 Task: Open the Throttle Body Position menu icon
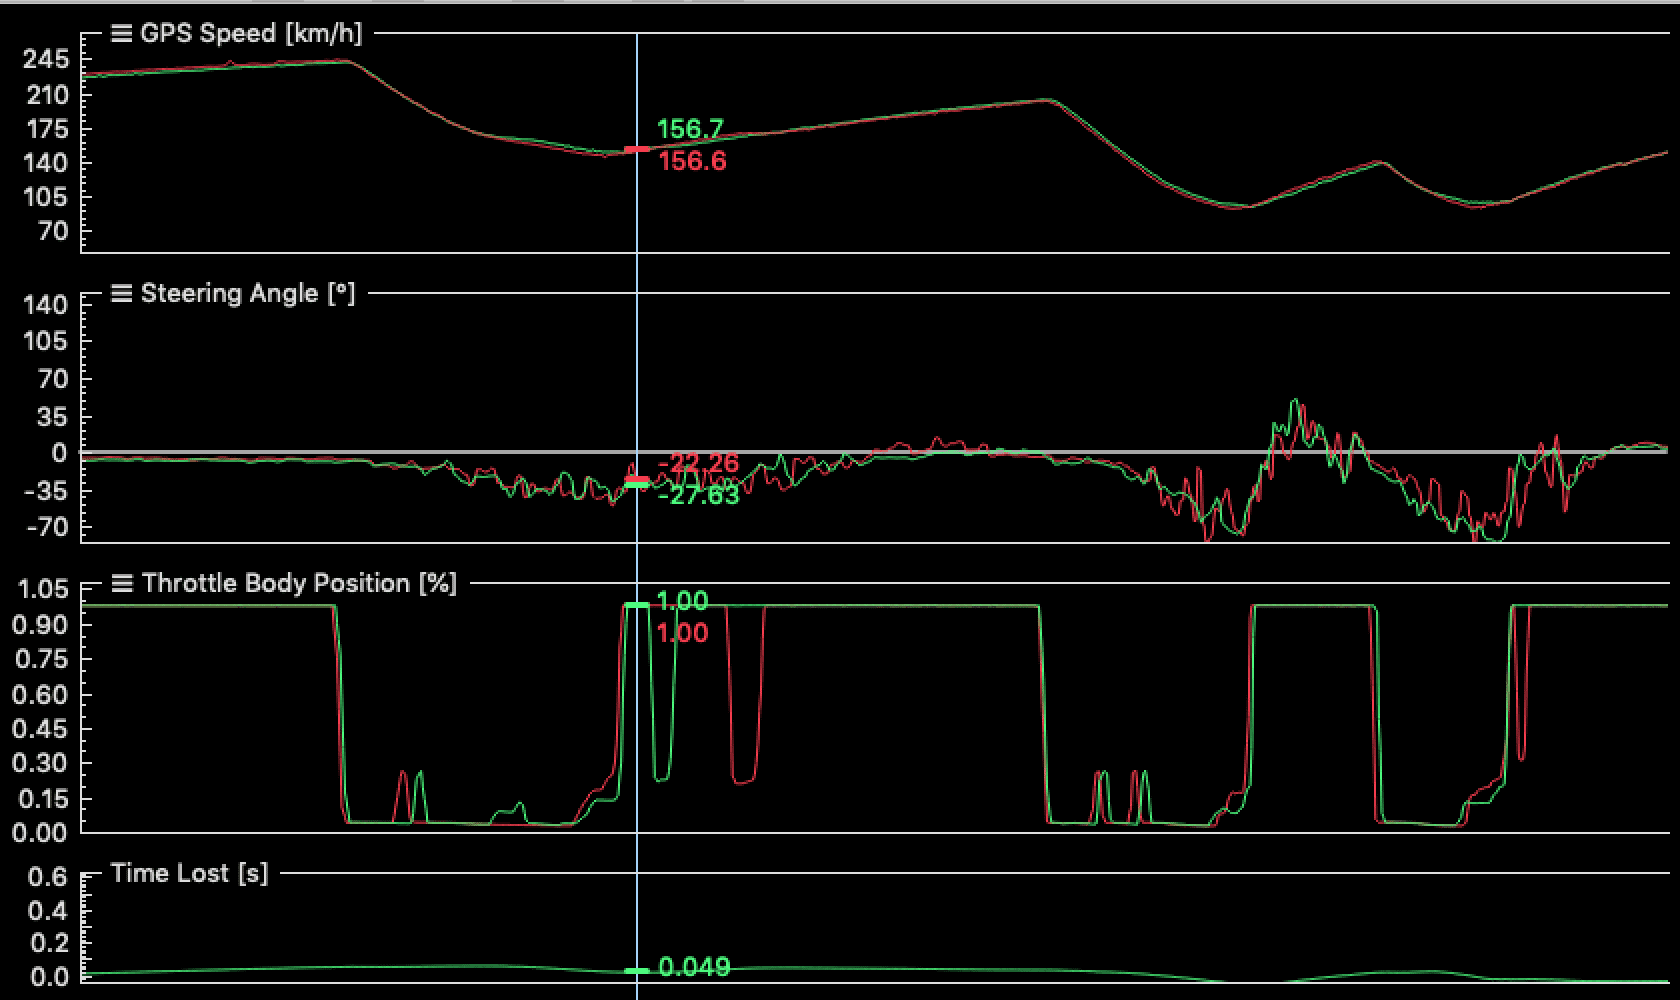pos(122,584)
